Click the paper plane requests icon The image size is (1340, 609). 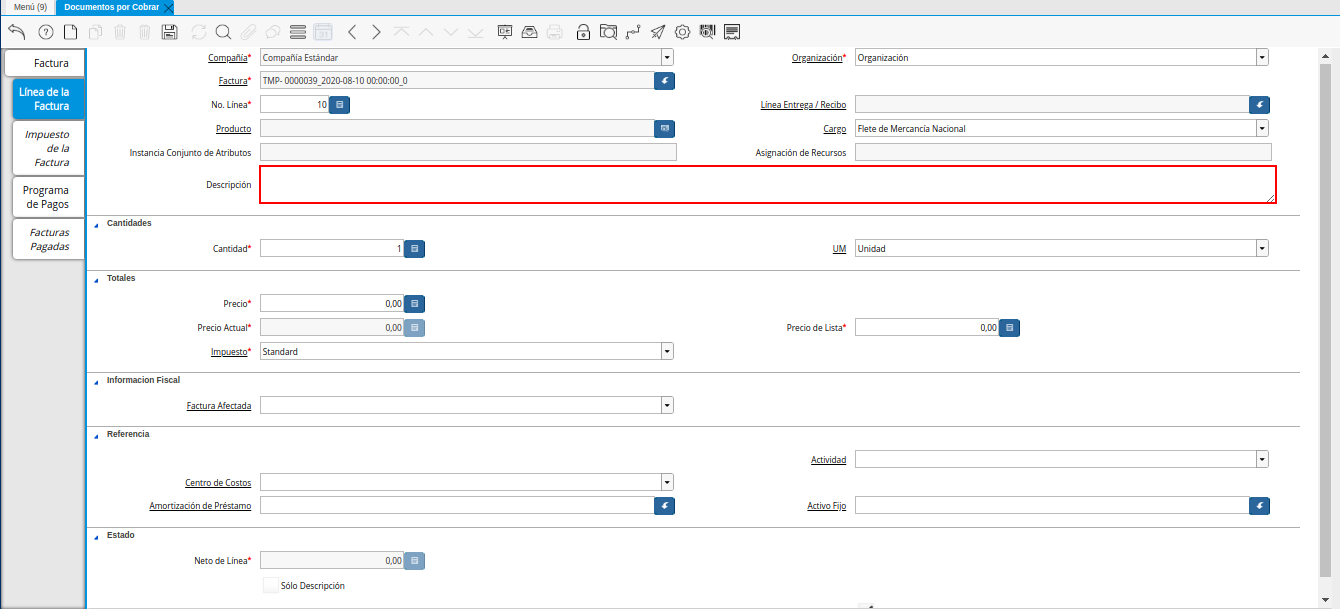(x=658, y=32)
